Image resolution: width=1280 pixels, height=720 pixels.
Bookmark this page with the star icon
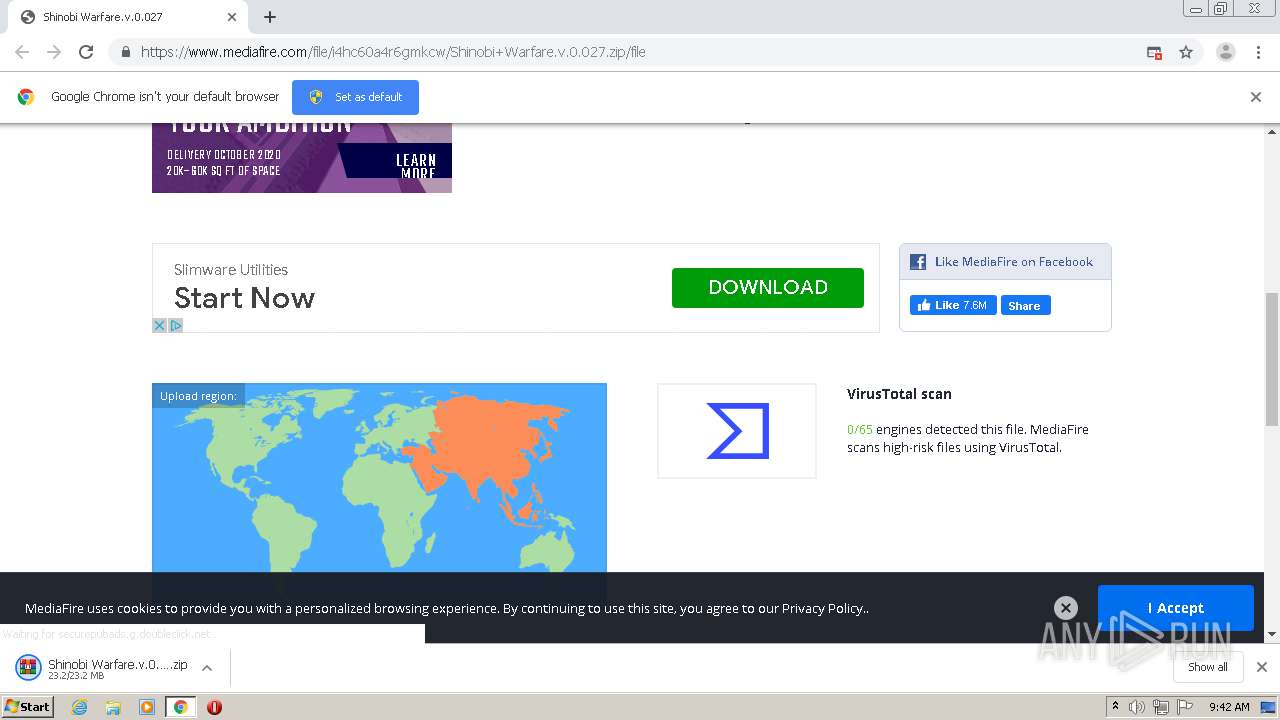pos(1186,52)
